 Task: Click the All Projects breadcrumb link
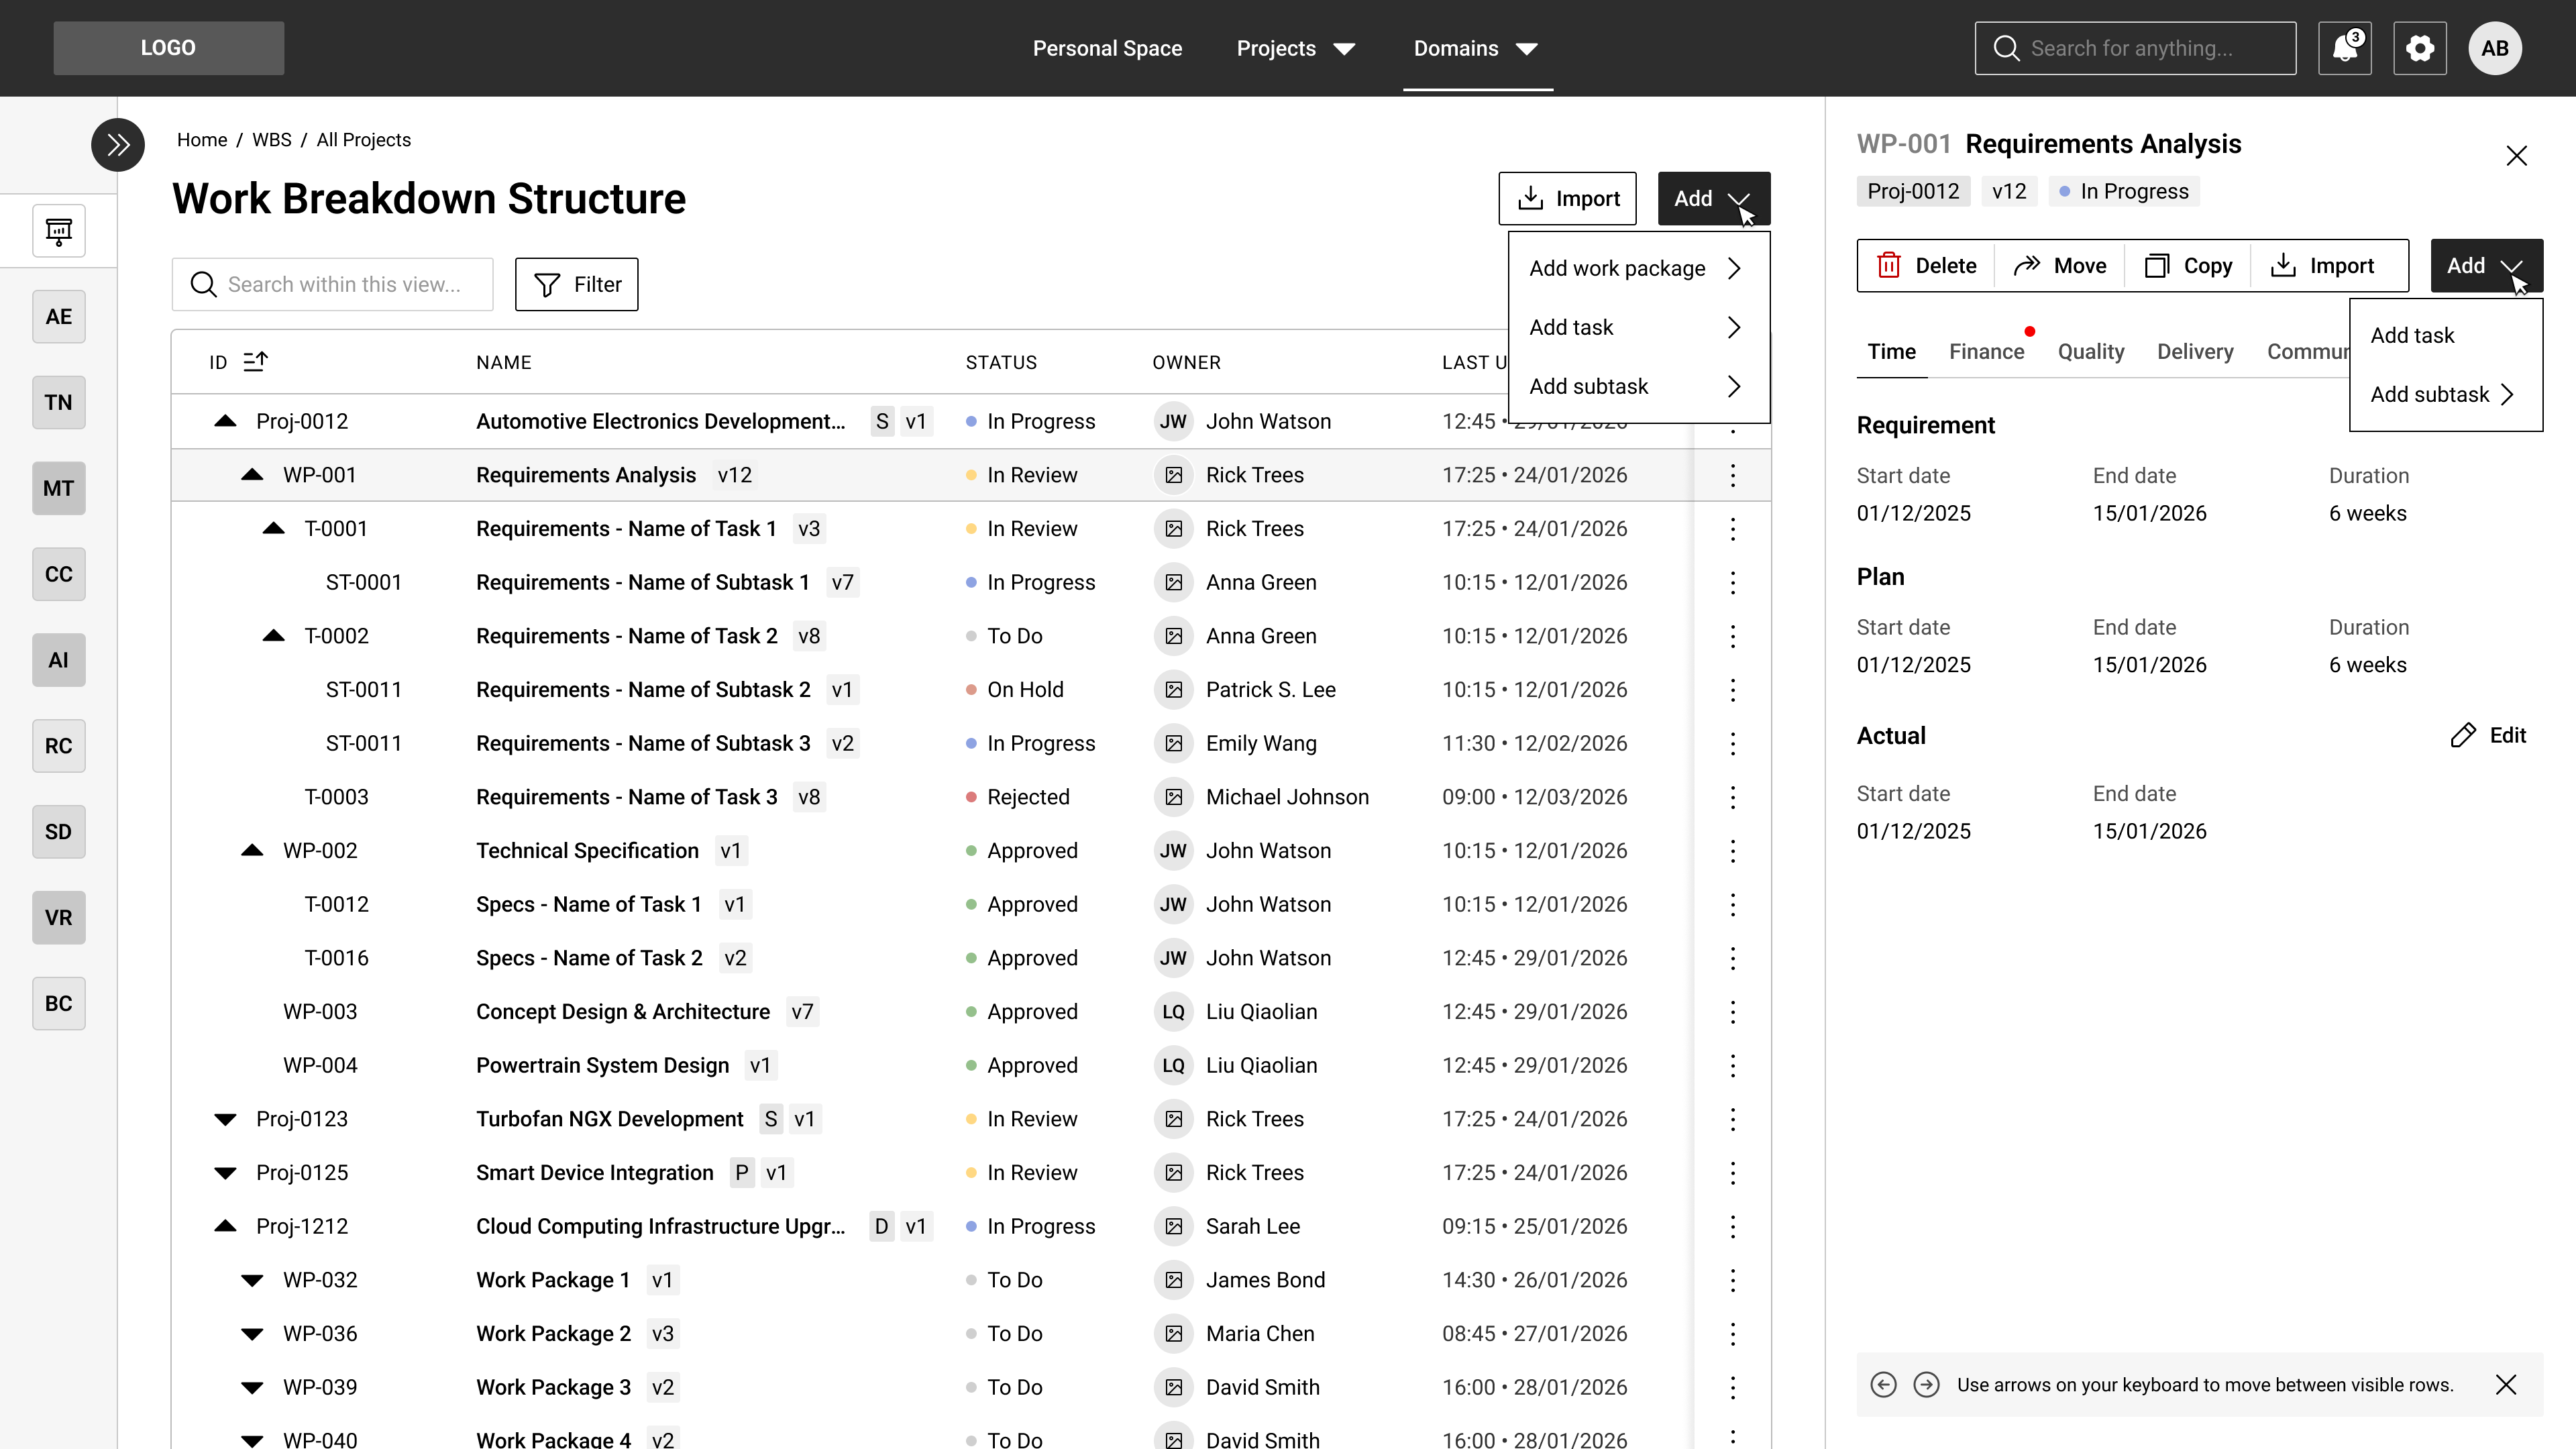pos(364,140)
